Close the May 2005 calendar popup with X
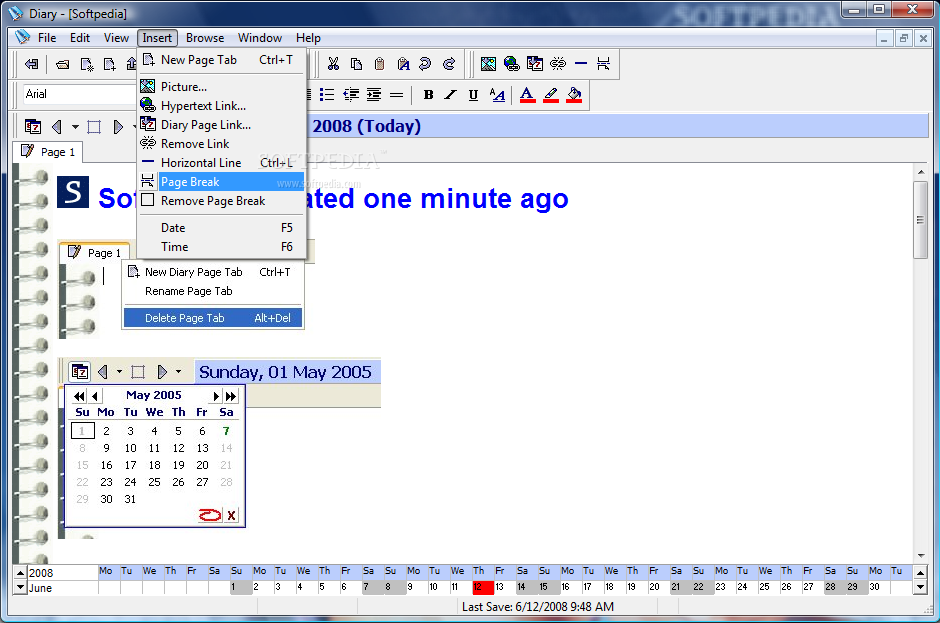 point(231,514)
